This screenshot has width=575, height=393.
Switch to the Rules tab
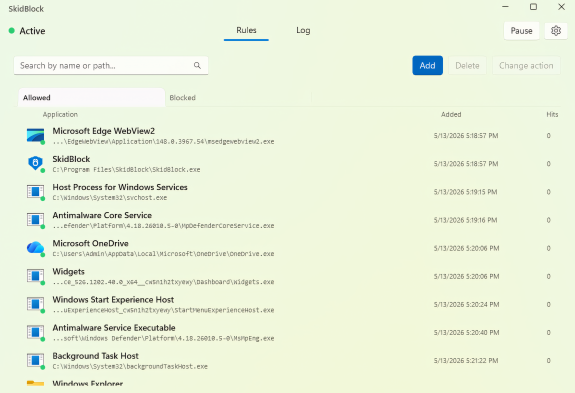(x=246, y=30)
